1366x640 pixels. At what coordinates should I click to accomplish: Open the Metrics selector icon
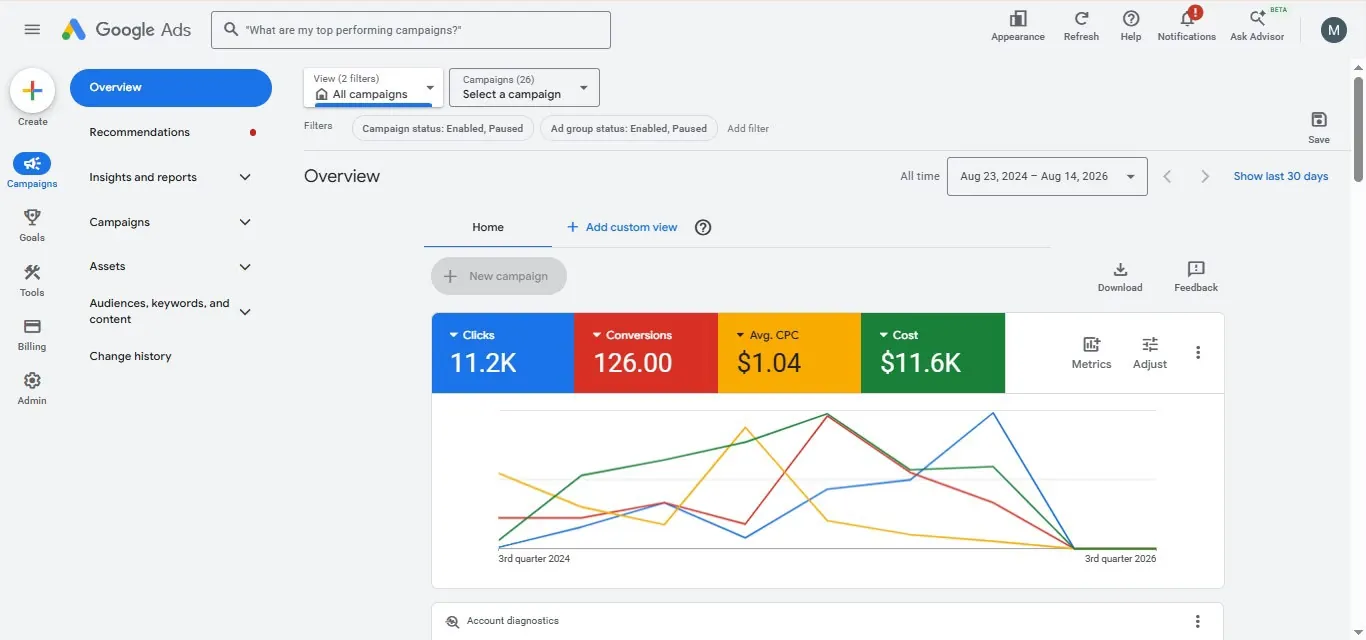point(1091,352)
